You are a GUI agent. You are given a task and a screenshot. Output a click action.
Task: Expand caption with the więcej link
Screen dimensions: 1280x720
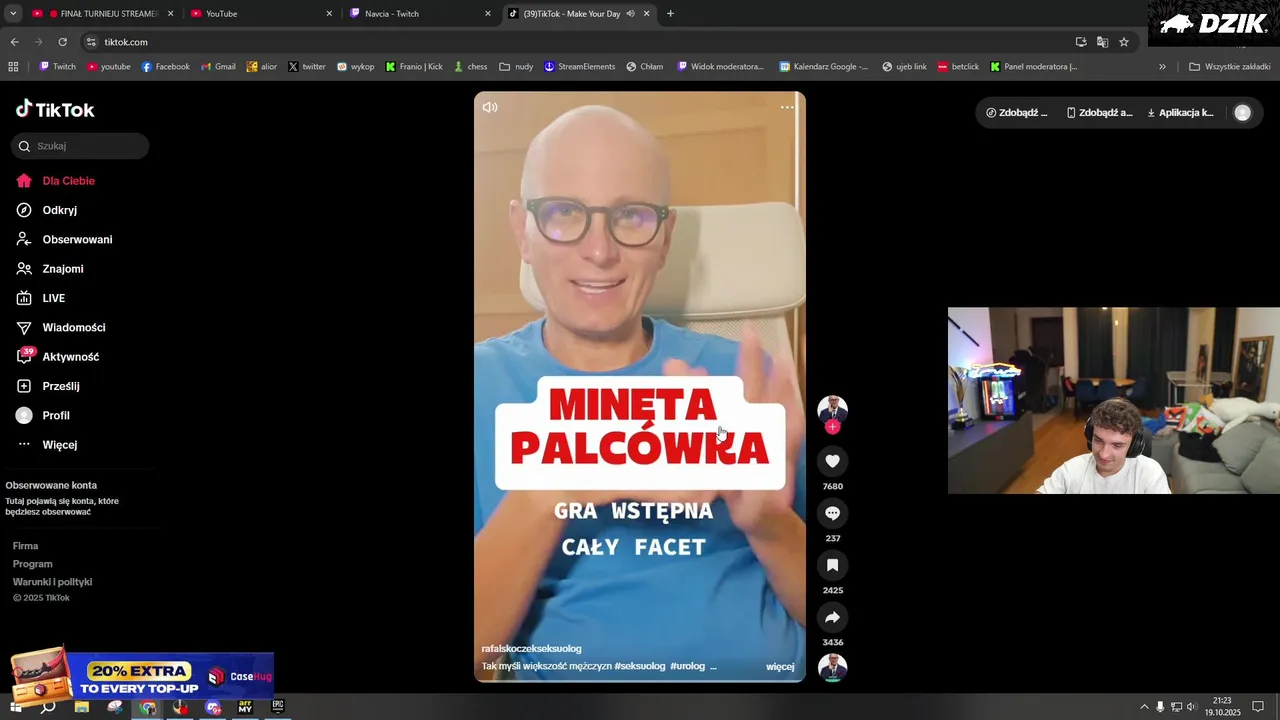pos(780,666)
